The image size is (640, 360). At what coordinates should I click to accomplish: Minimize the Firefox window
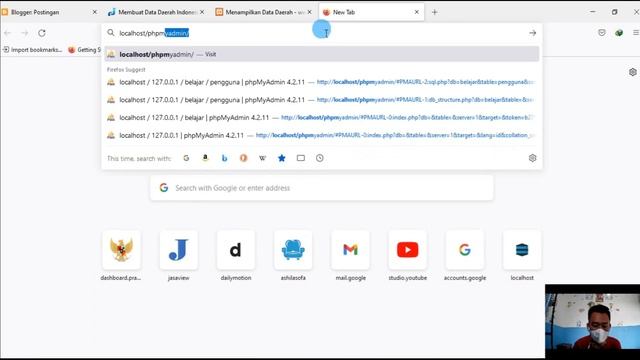coord(593,12)
